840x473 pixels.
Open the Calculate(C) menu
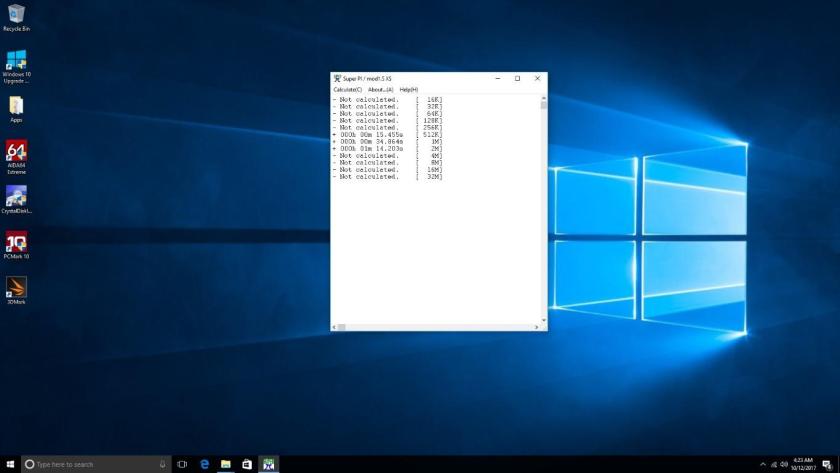[348, 90]
